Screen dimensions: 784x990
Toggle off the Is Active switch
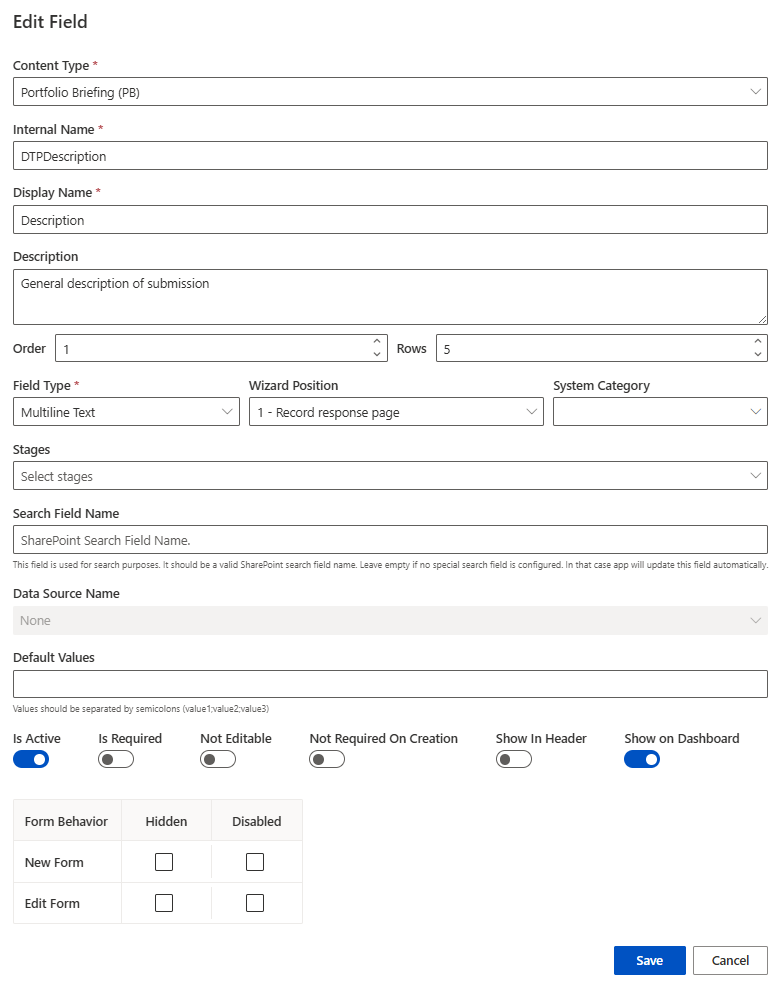(31, 759)
